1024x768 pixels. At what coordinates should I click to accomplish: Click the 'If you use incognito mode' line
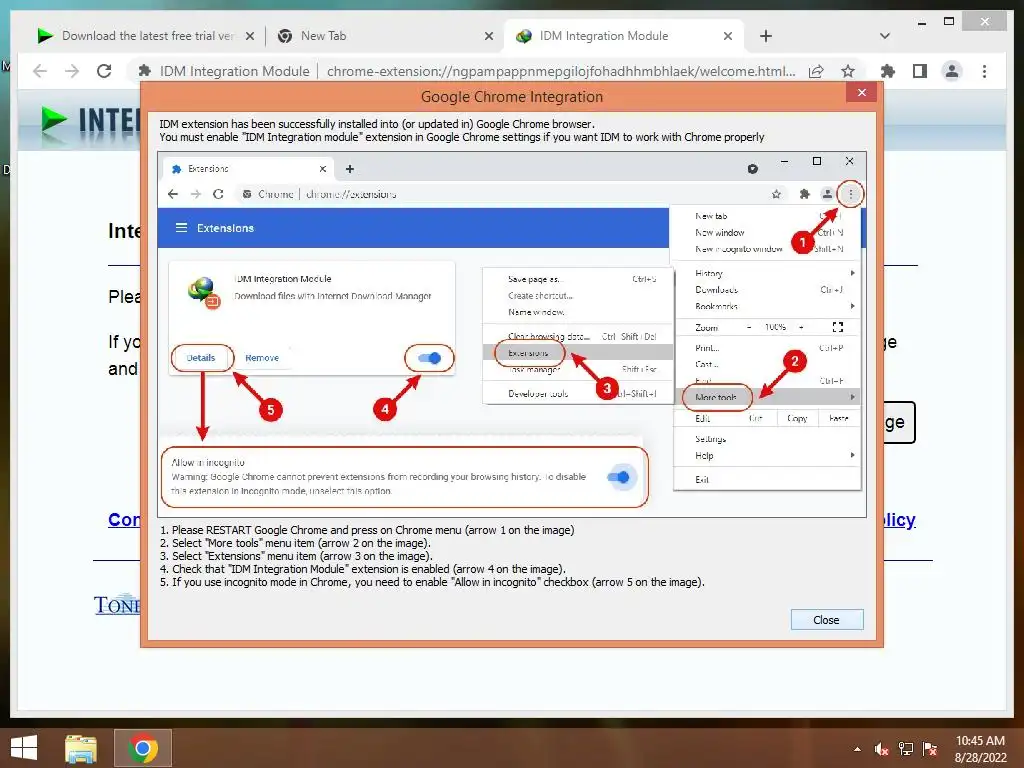click(432, 583)
